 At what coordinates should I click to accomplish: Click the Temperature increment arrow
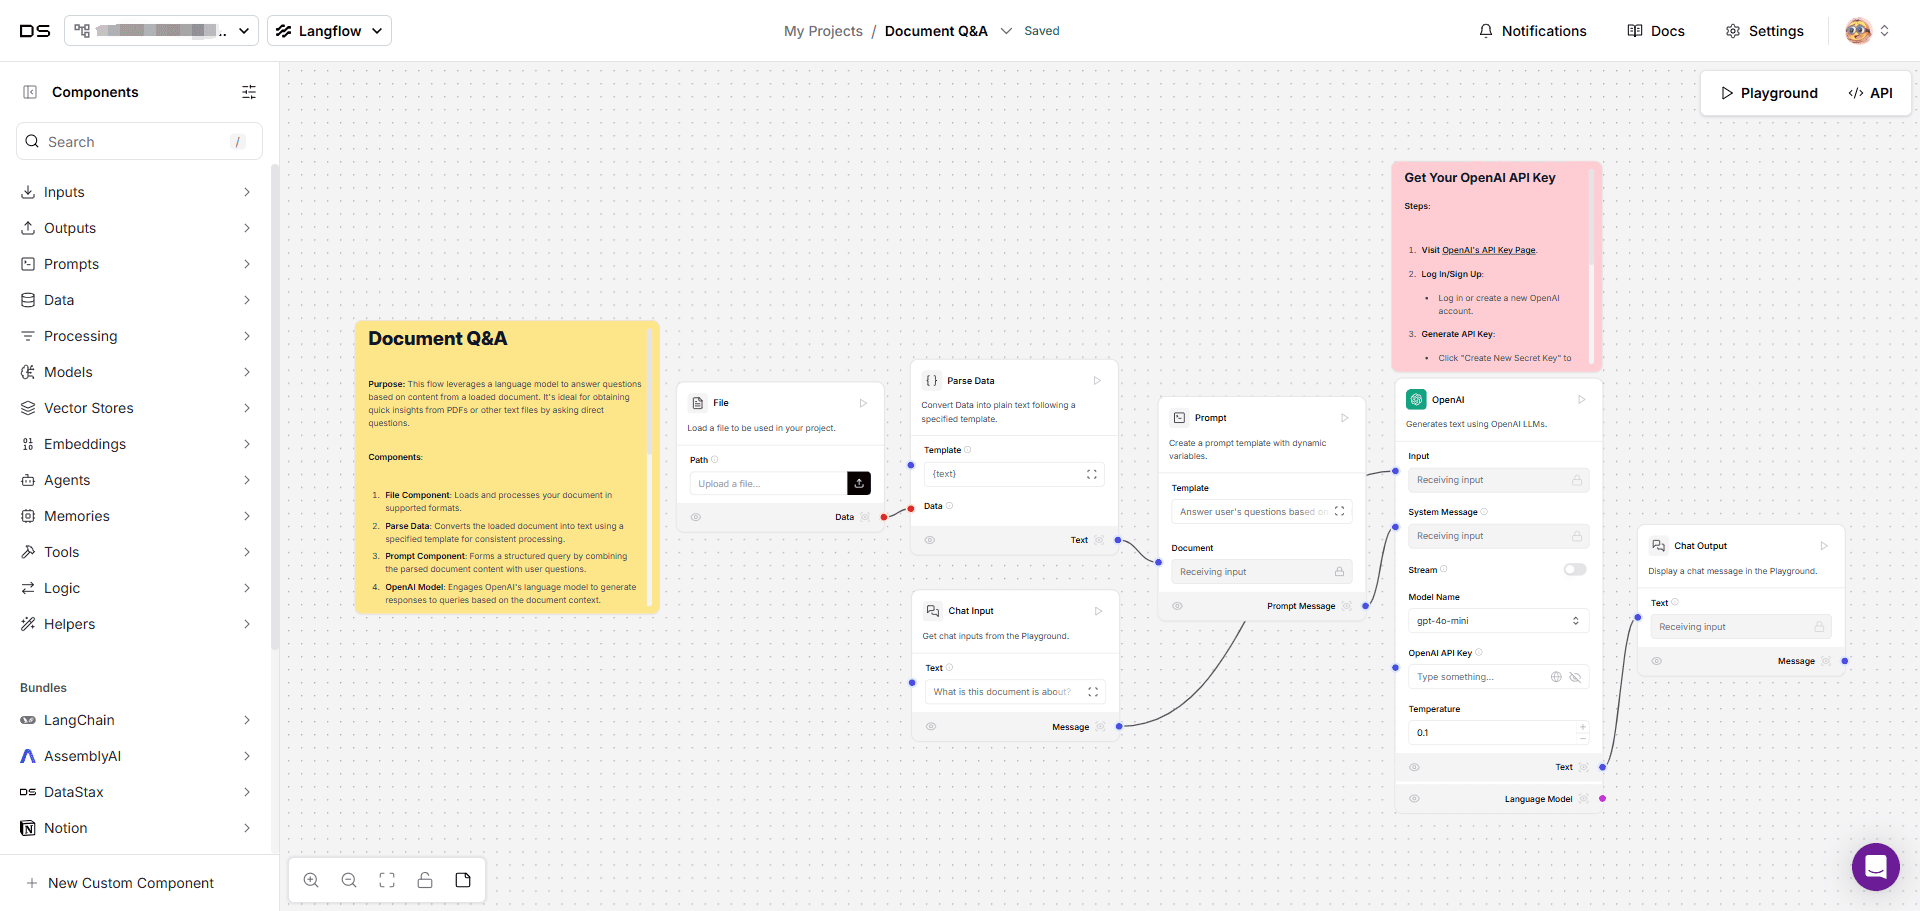pyautogui.click(x=1583, y=728)
